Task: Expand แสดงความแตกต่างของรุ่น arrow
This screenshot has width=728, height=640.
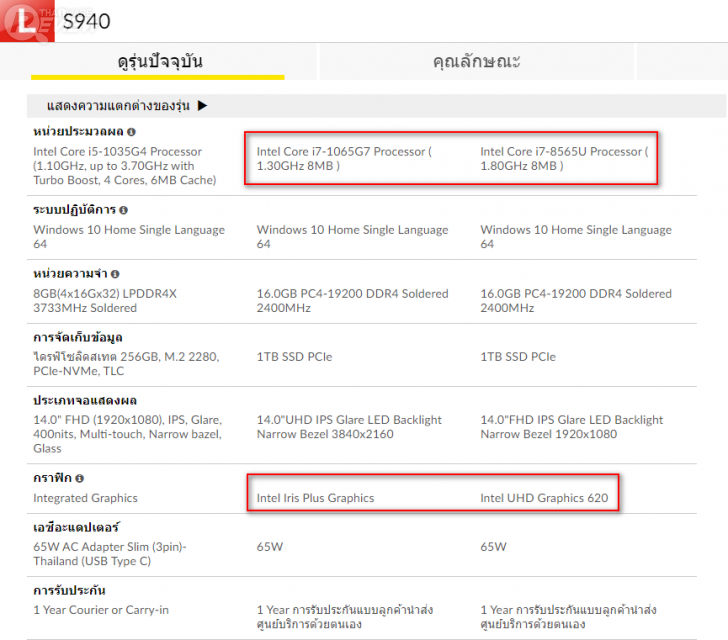Action: (202, 105)
